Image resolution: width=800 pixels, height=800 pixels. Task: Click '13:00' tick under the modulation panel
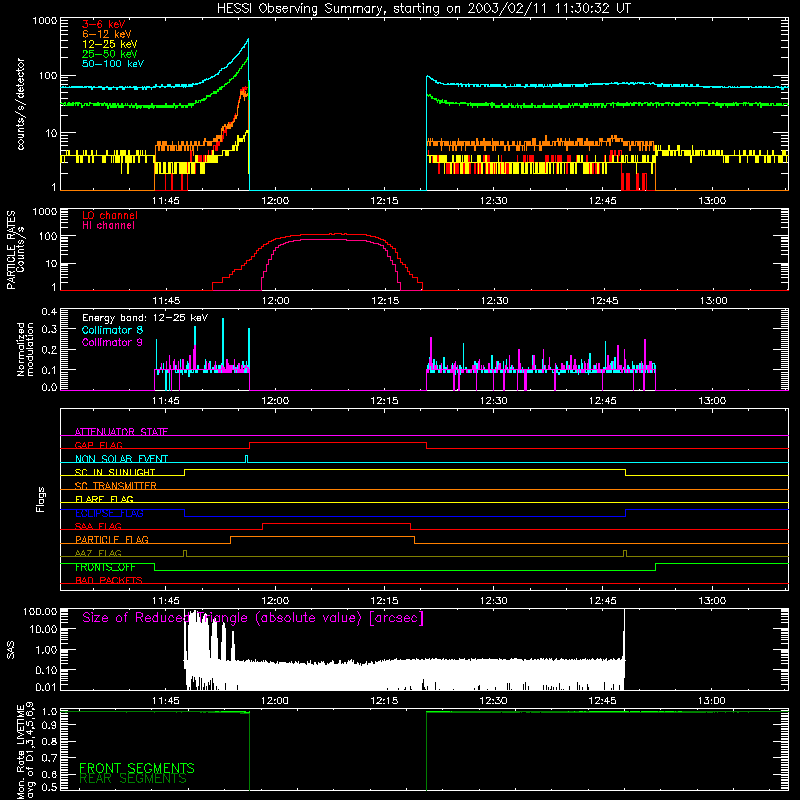point(712,401)
